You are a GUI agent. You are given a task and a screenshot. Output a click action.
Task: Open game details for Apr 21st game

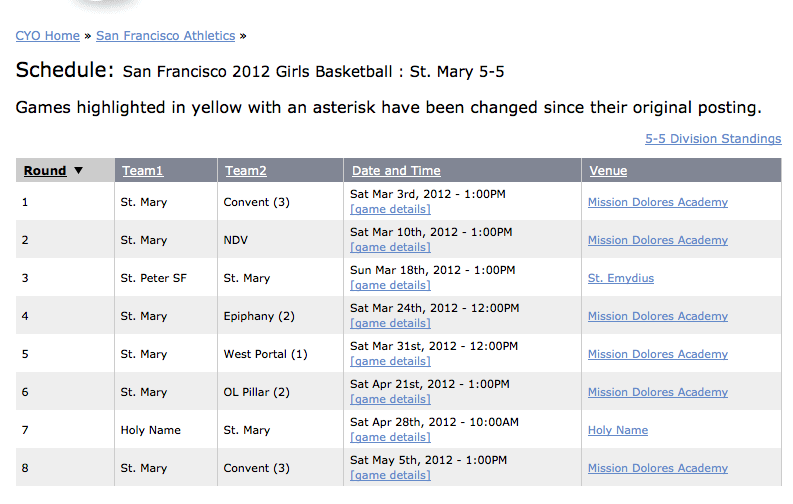click(390, 399)
